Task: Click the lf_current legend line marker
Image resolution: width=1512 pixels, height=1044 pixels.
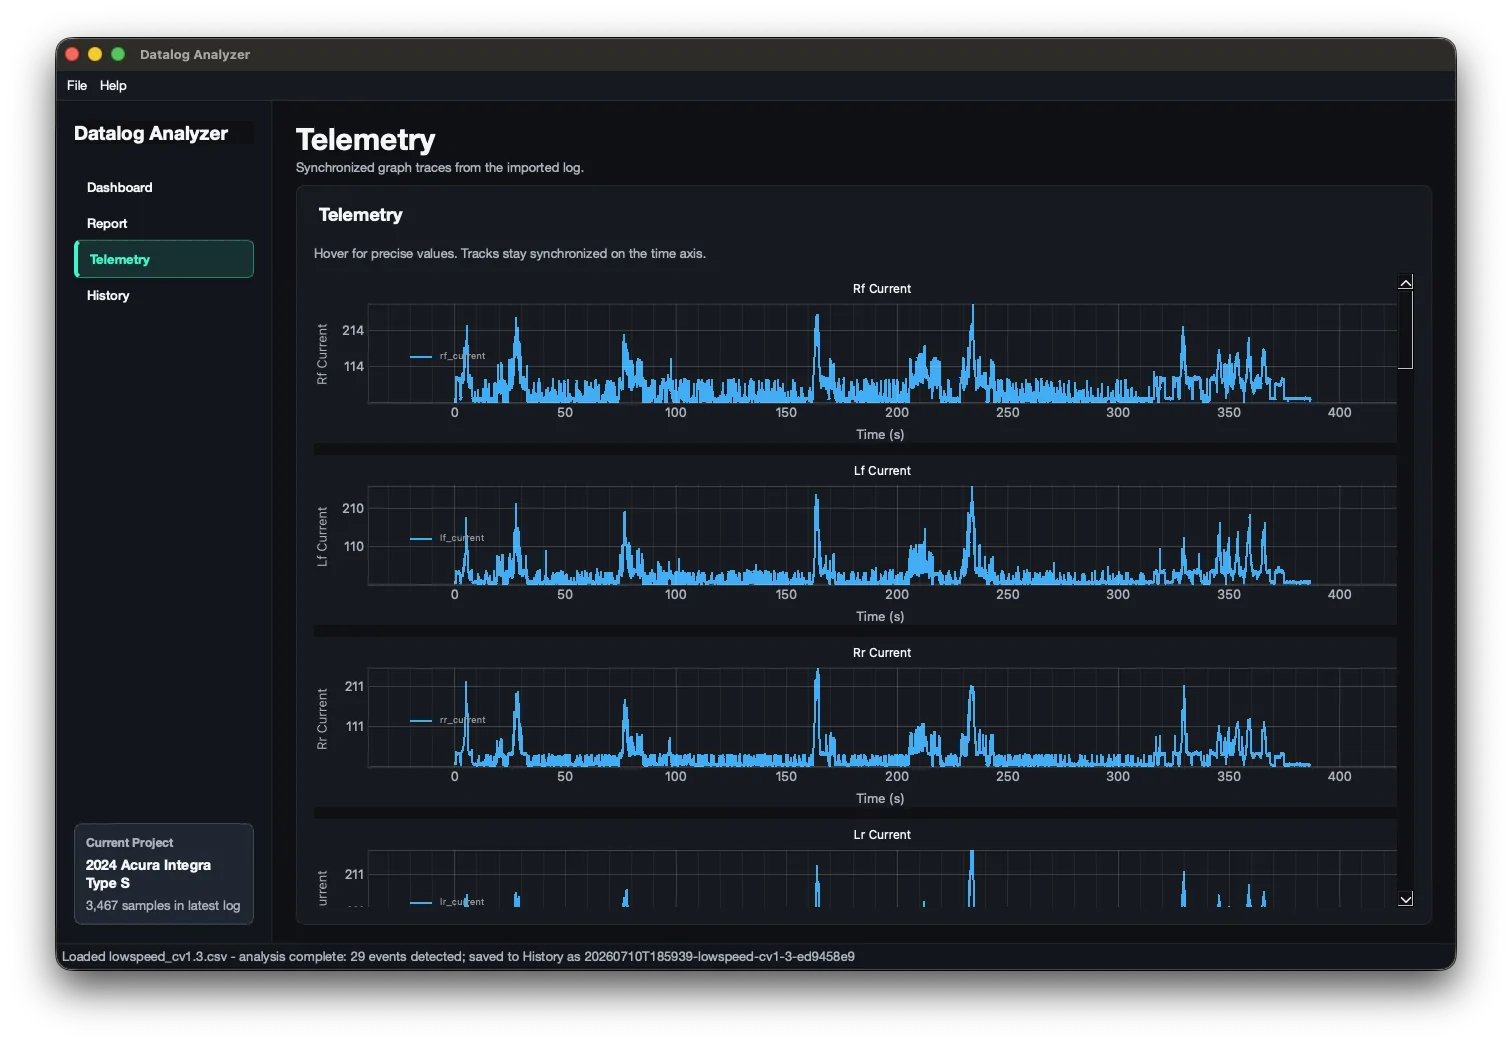Action: pos(421,538)
